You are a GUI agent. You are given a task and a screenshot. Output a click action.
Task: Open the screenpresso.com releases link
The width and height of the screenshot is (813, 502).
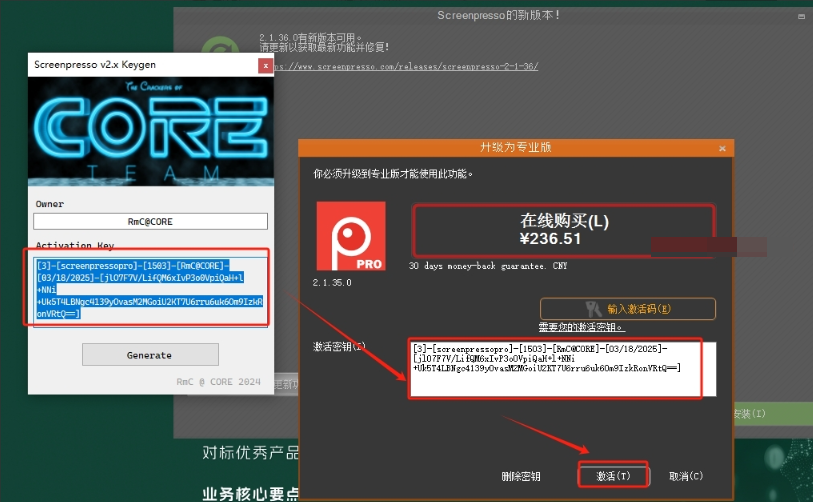pos(406,66)
